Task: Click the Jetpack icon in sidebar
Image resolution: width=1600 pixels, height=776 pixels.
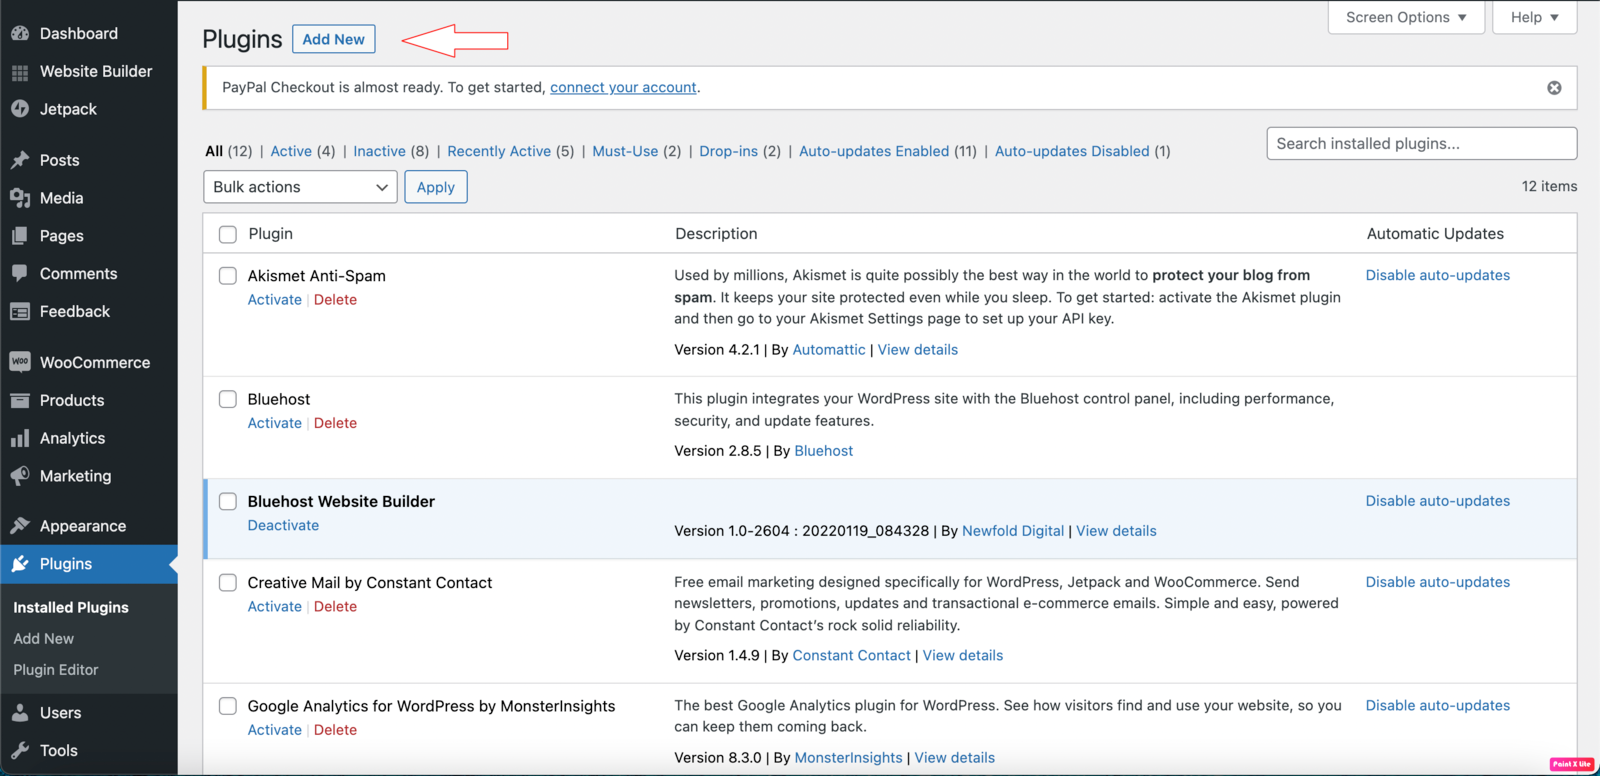Action: [x=20, y=109]
